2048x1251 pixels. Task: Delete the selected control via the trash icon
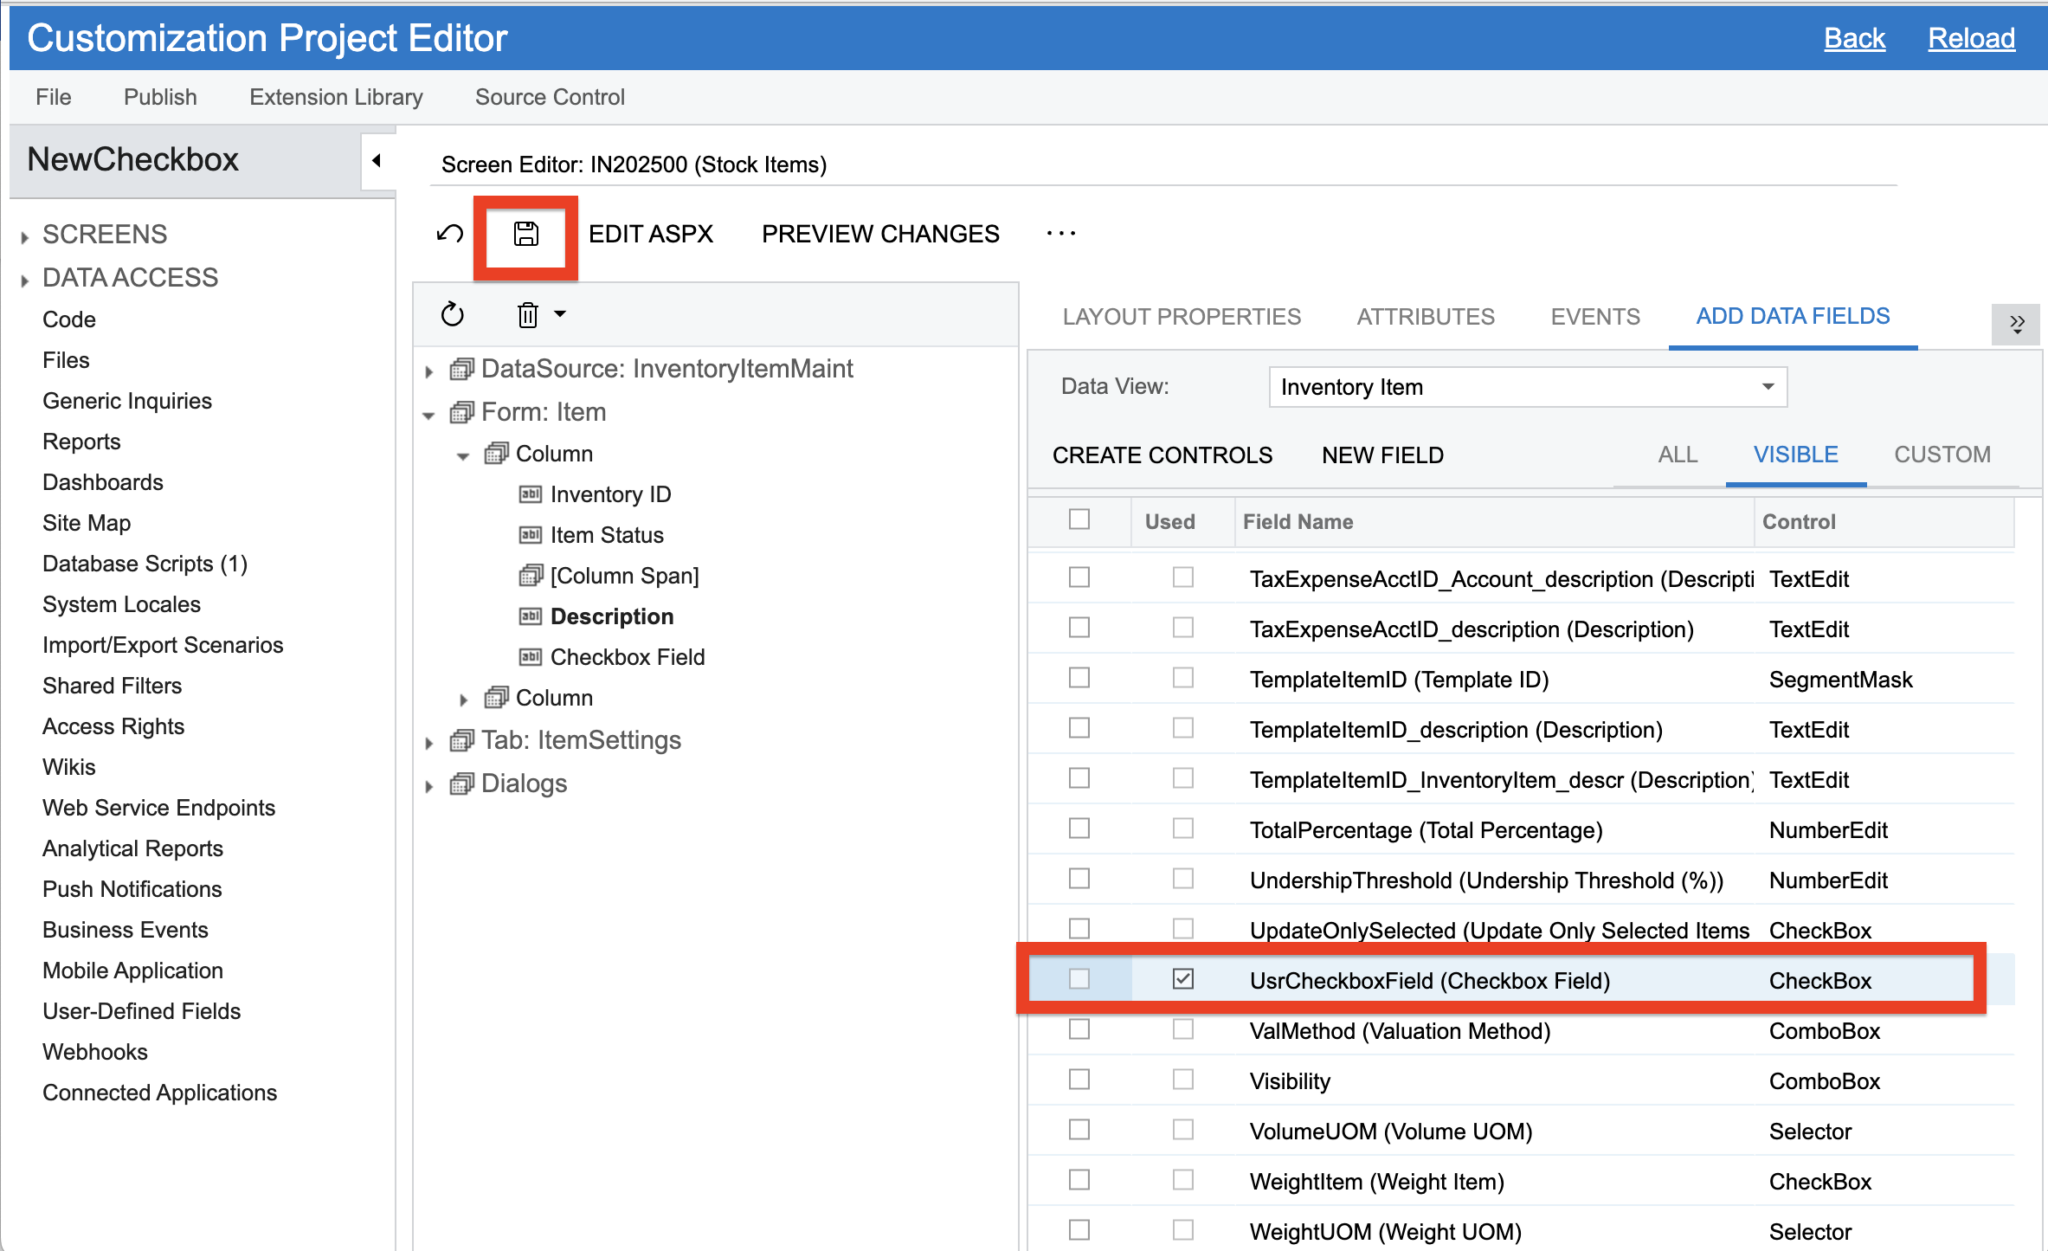[x=526, y=314]
